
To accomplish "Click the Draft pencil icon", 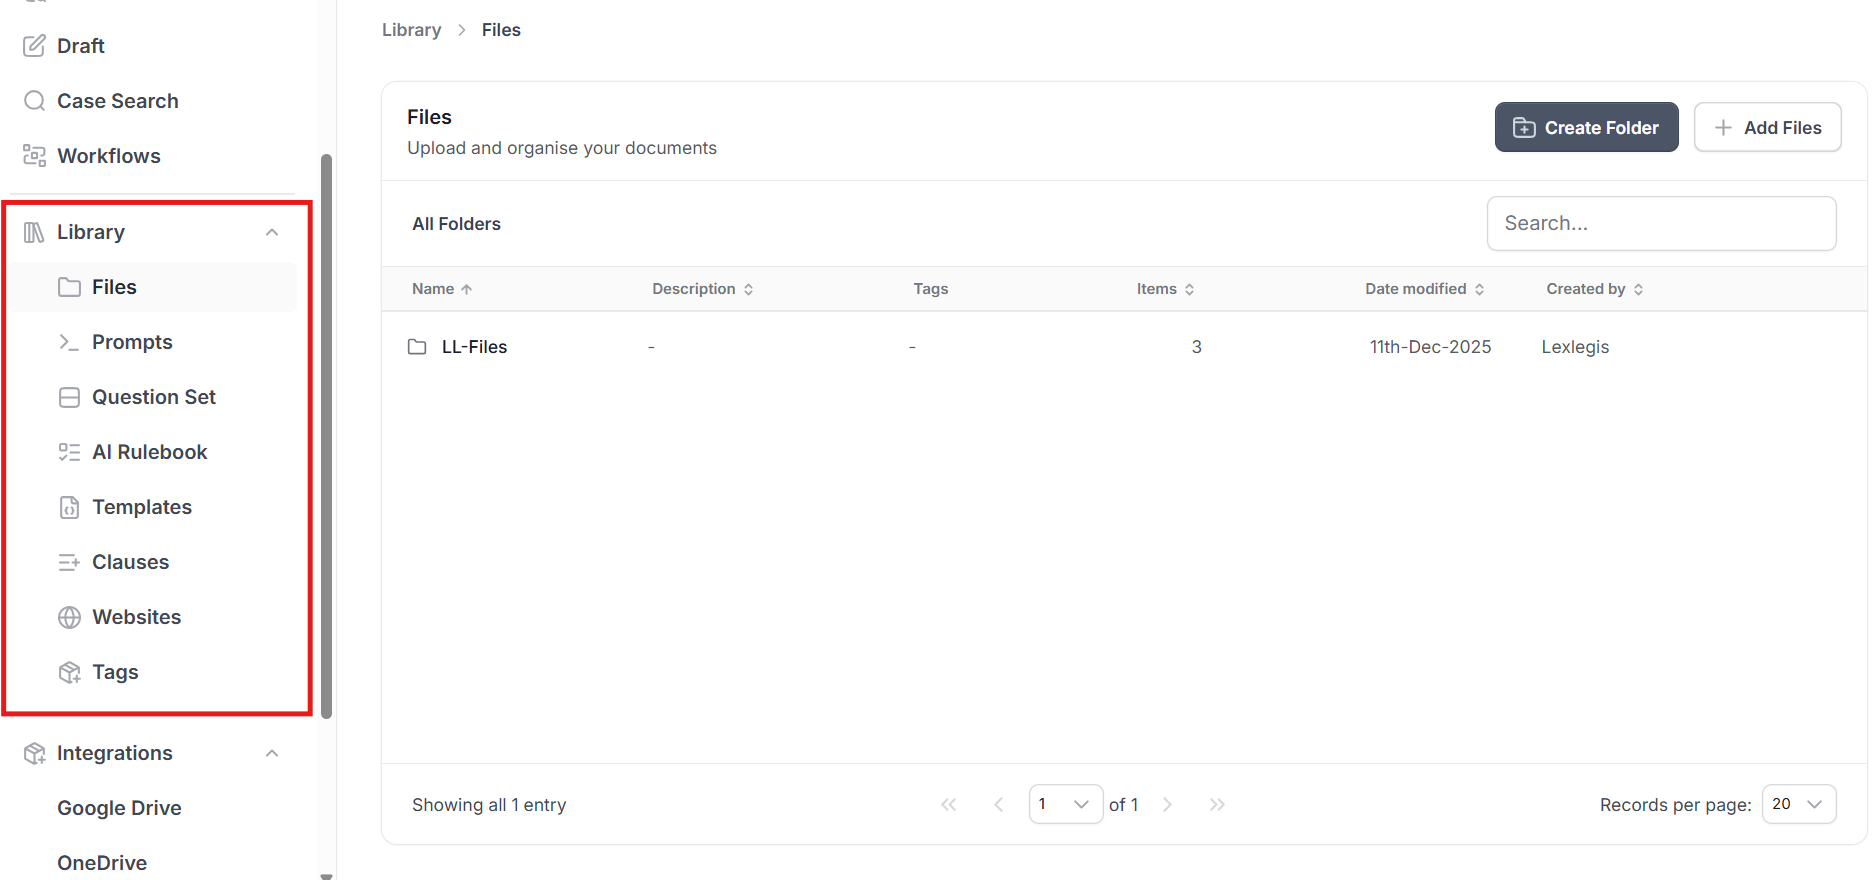I will [x=34, y=46].
